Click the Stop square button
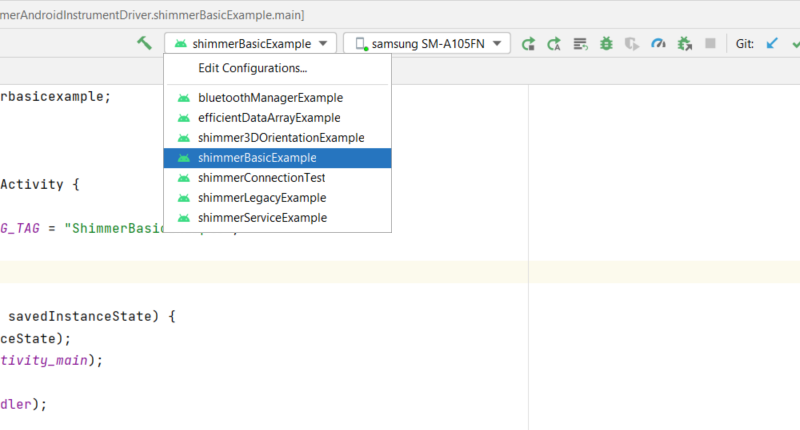 tap(710, 43)
